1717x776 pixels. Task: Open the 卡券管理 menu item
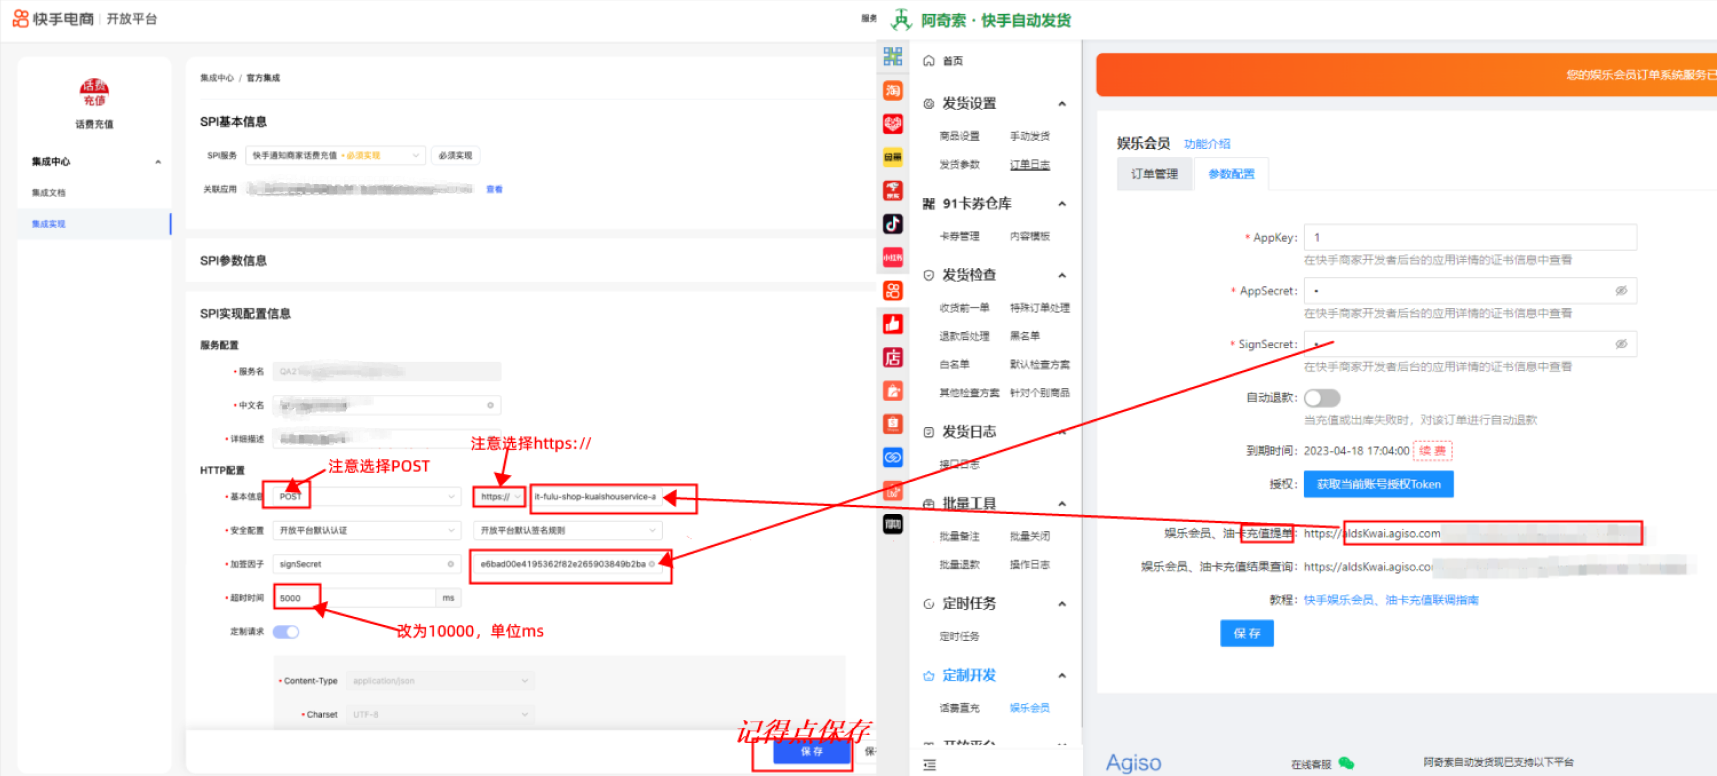coord(959,237)
